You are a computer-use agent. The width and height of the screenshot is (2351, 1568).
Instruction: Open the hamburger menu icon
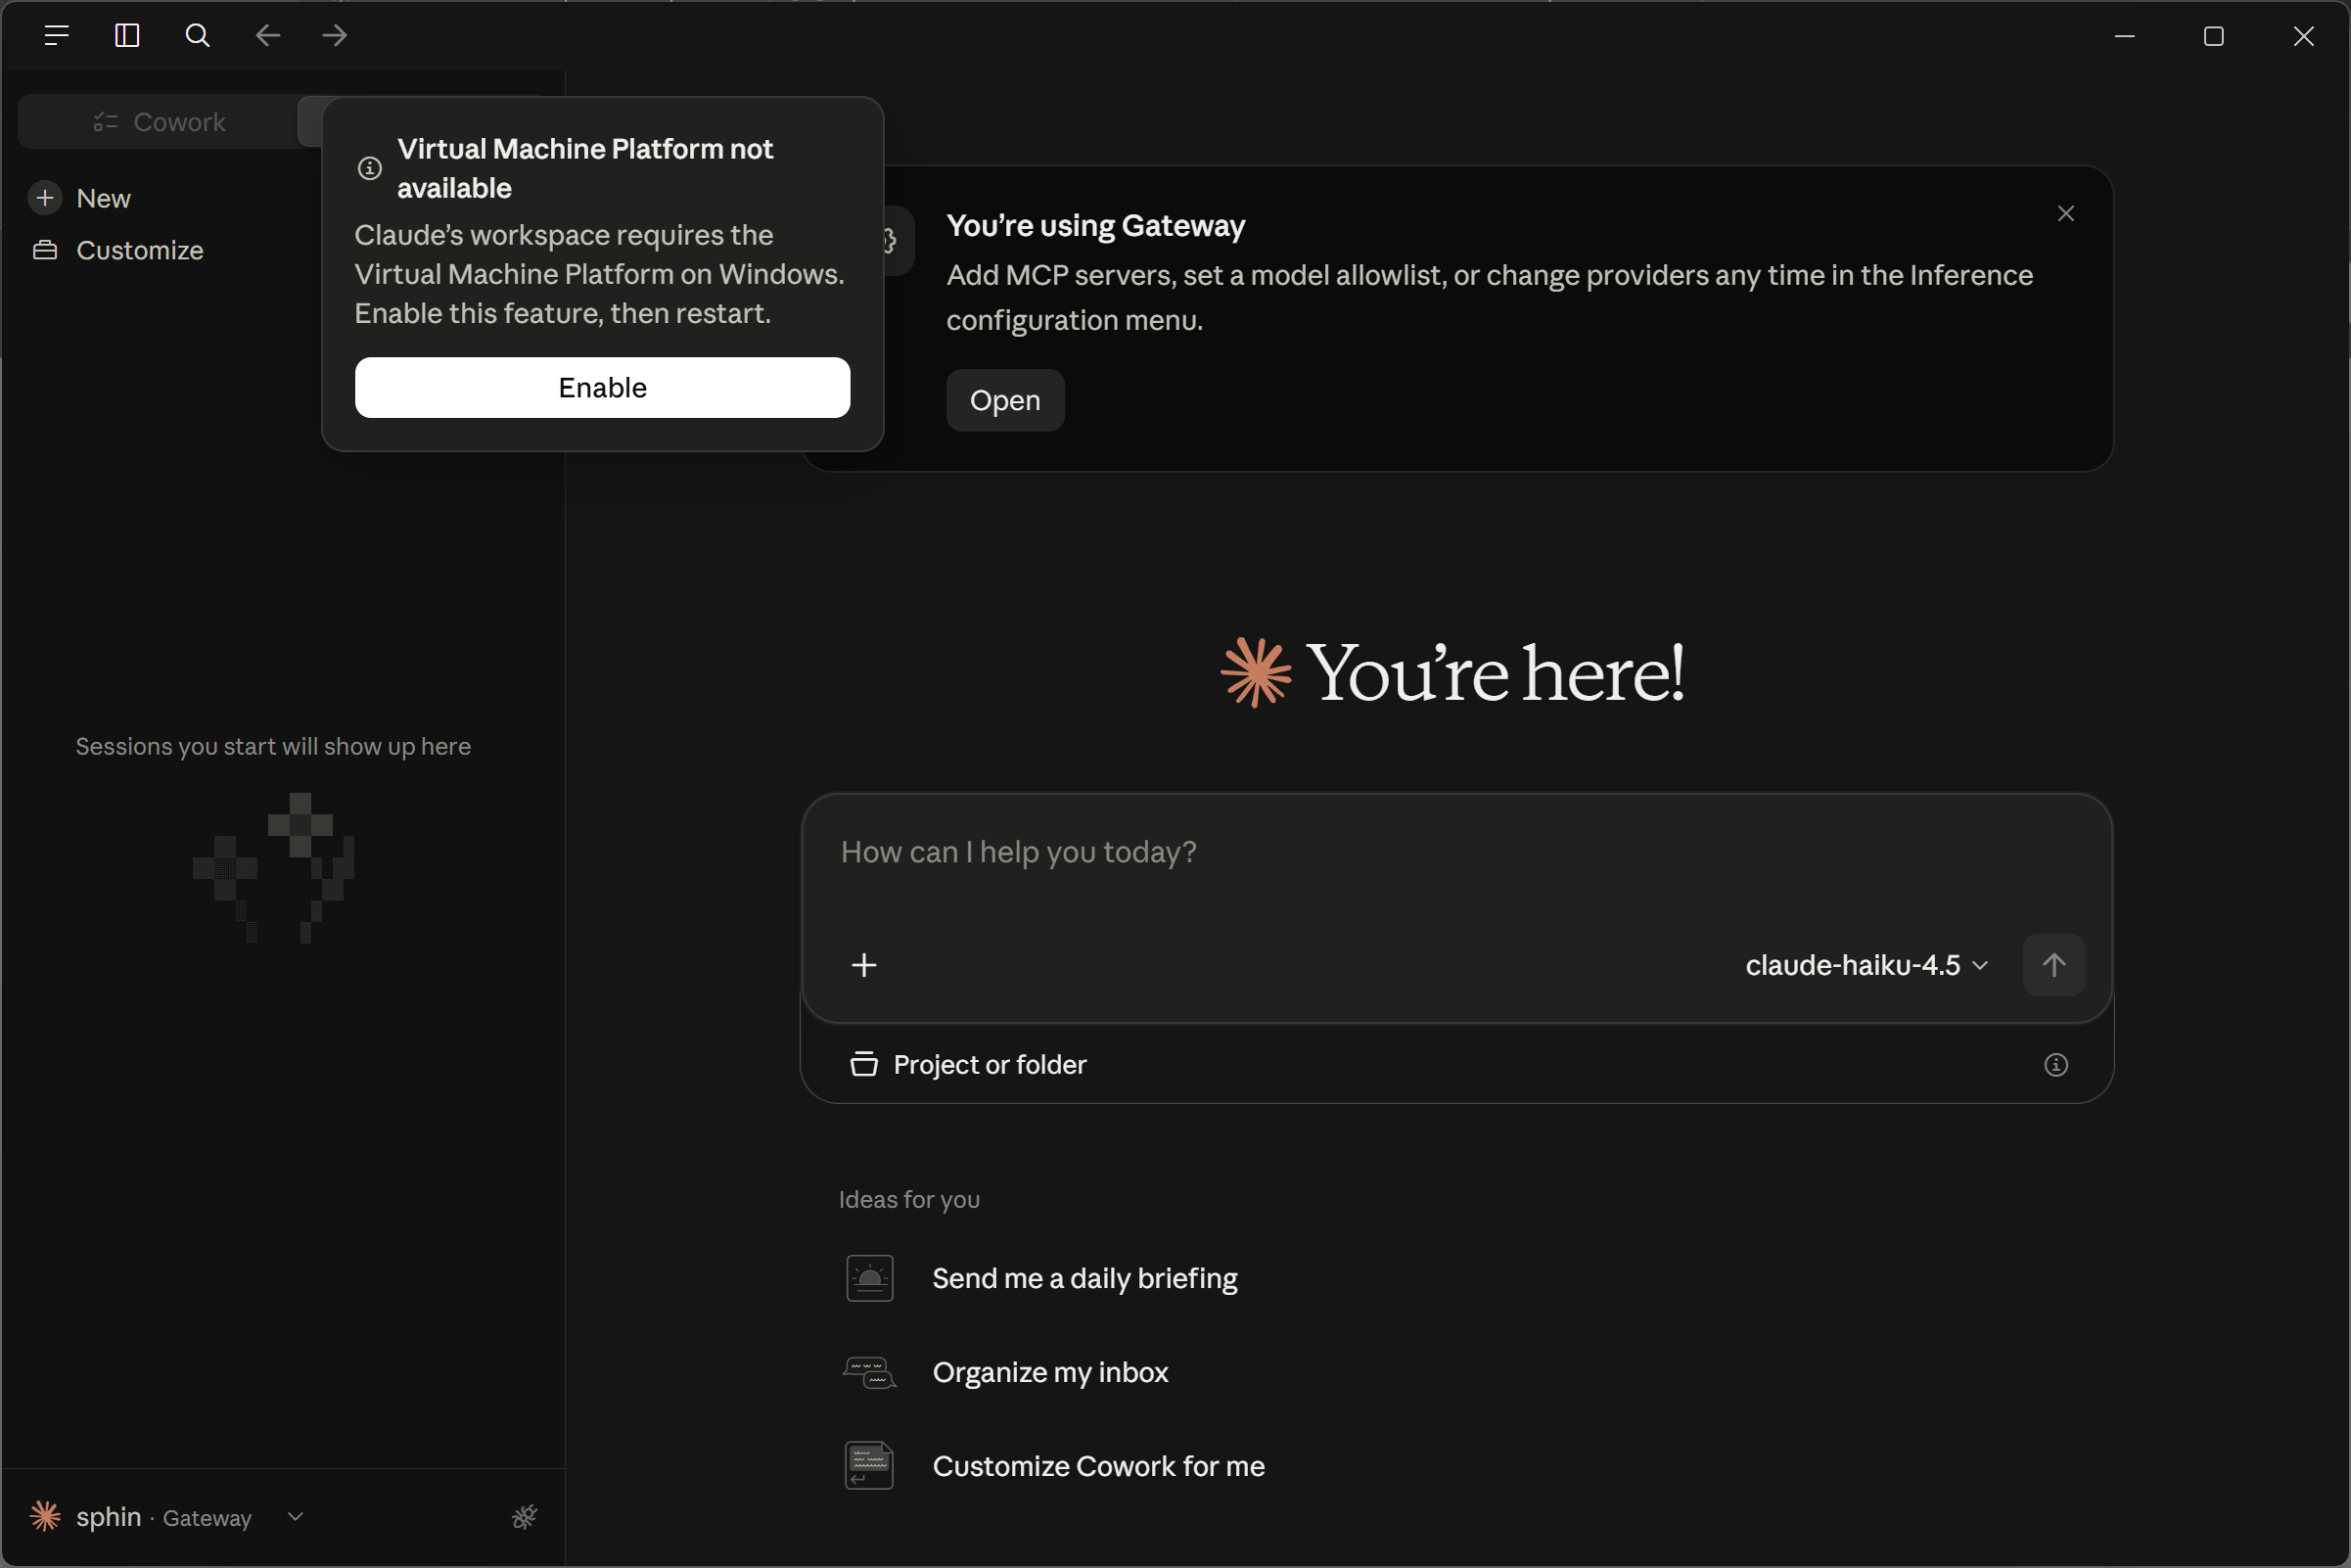(x=57, y=36)
